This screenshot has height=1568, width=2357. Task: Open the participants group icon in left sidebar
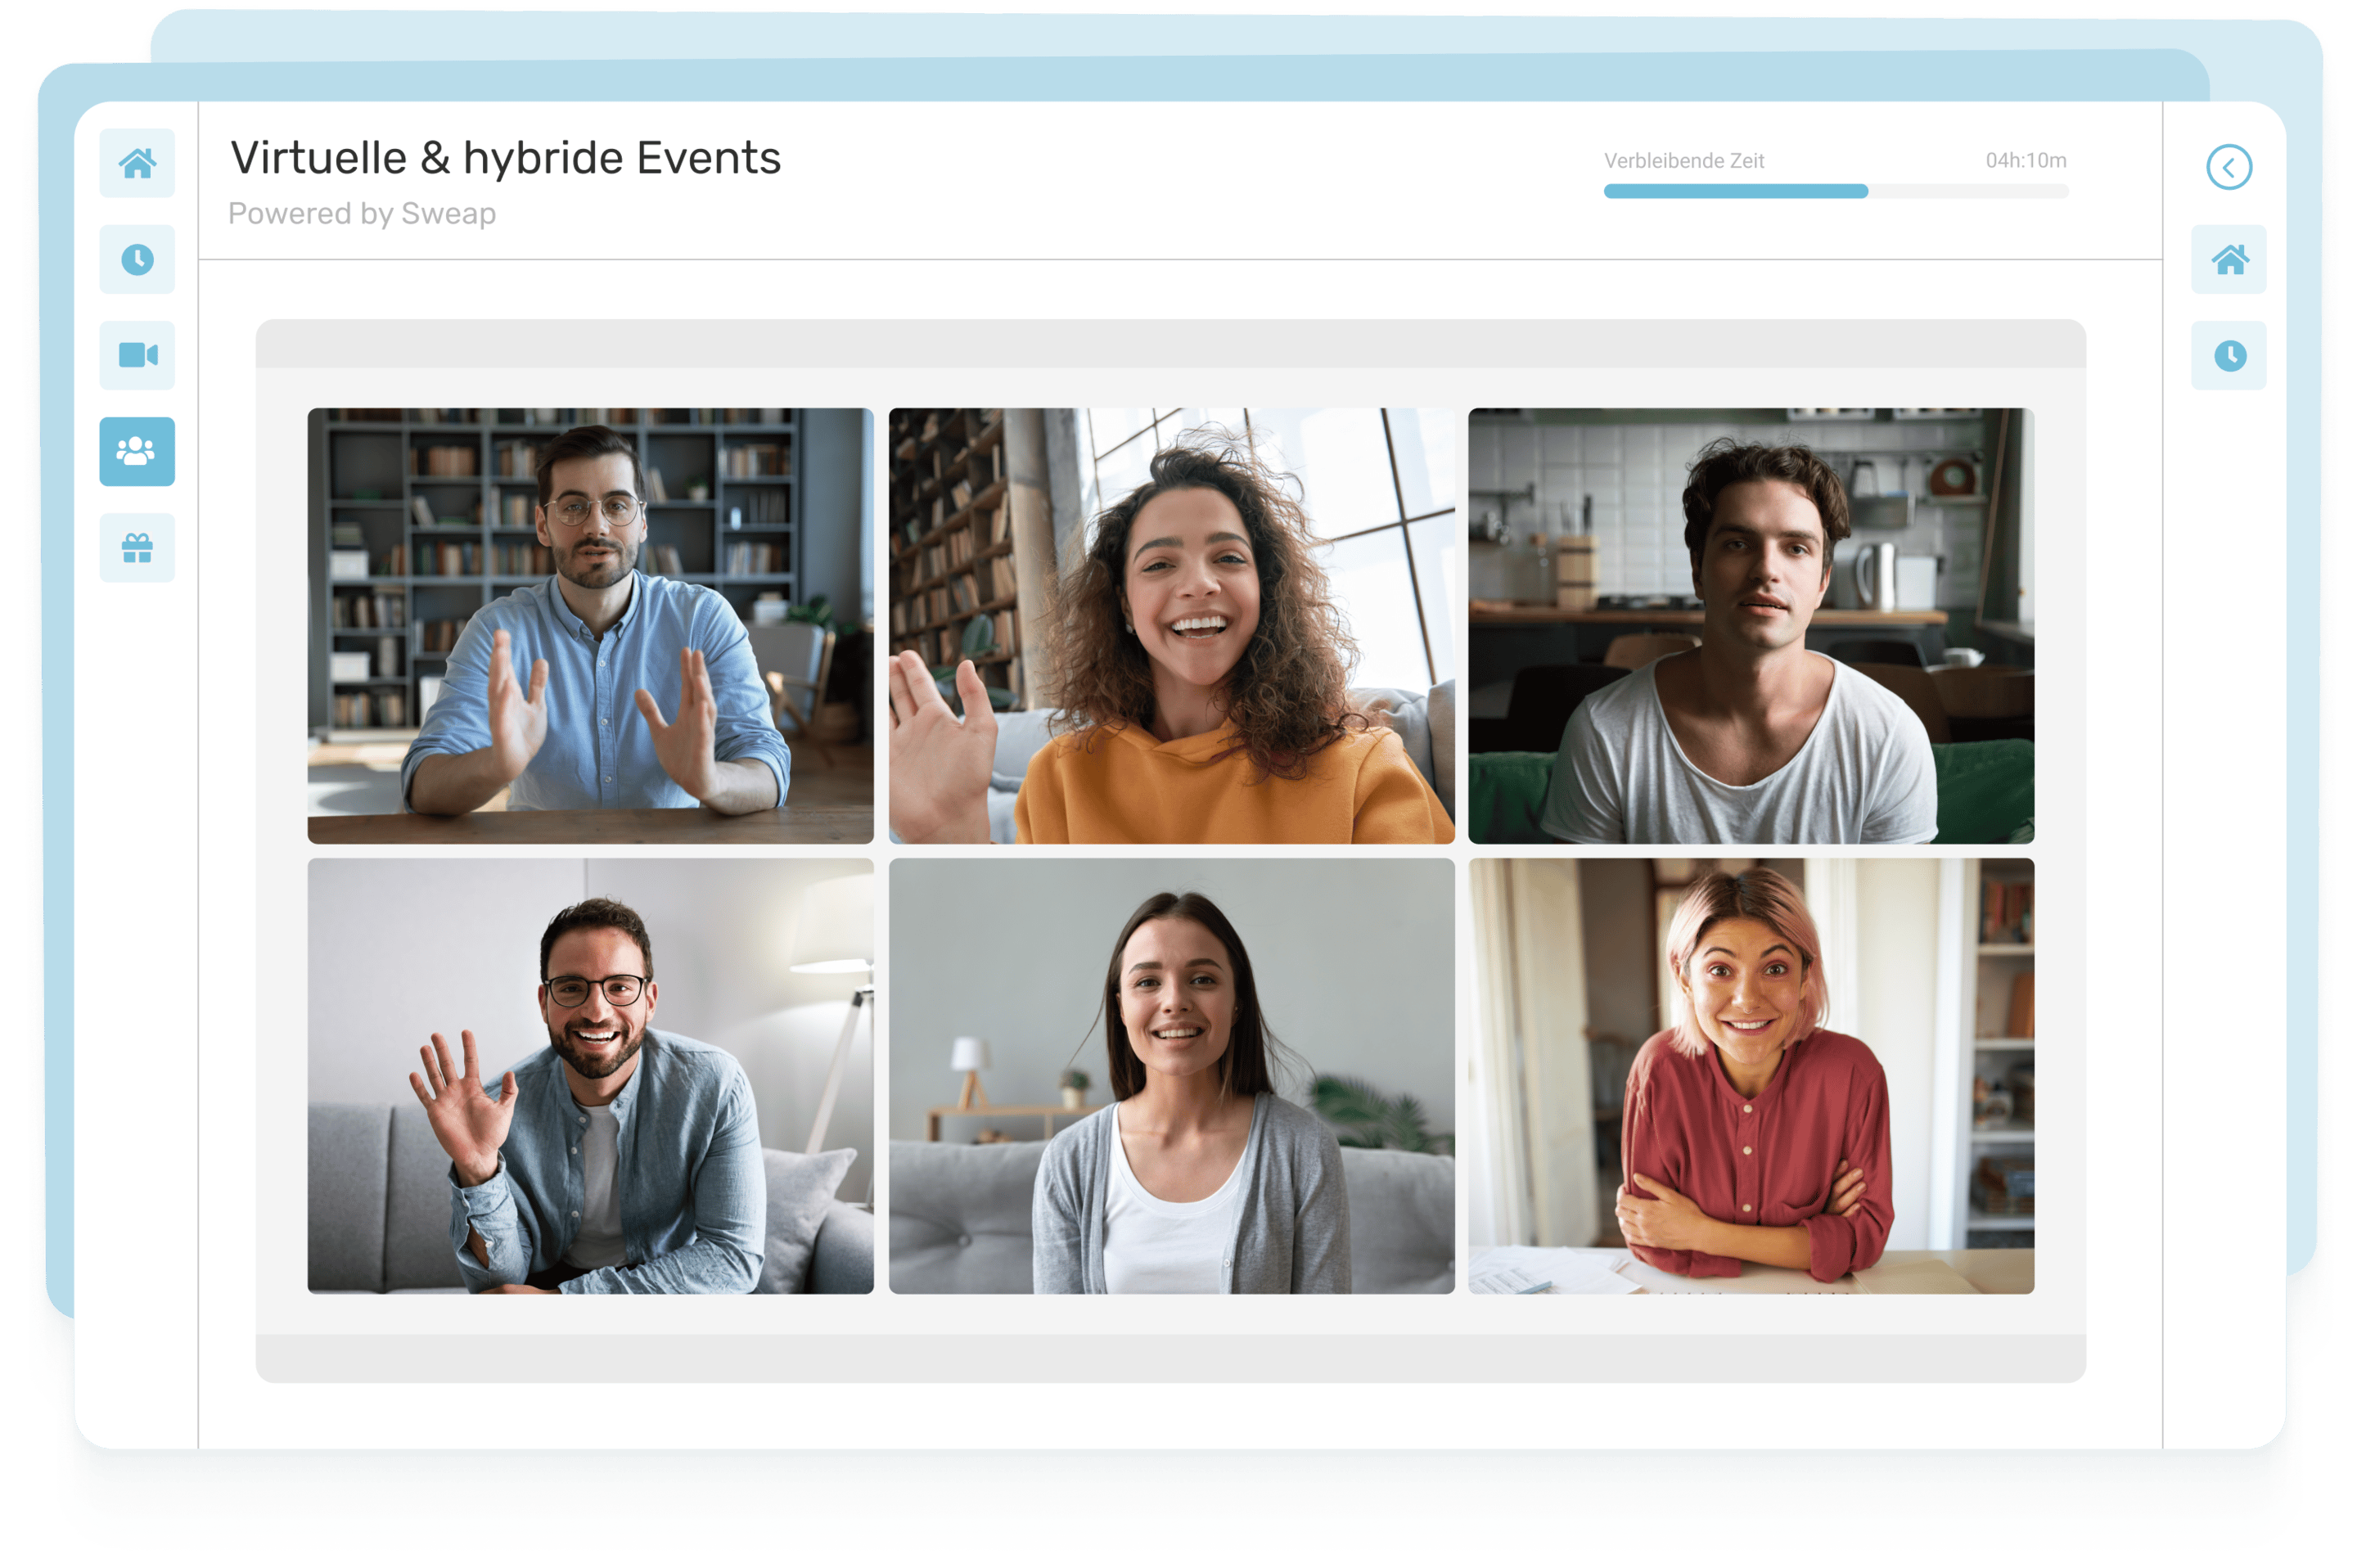[137, 451]
